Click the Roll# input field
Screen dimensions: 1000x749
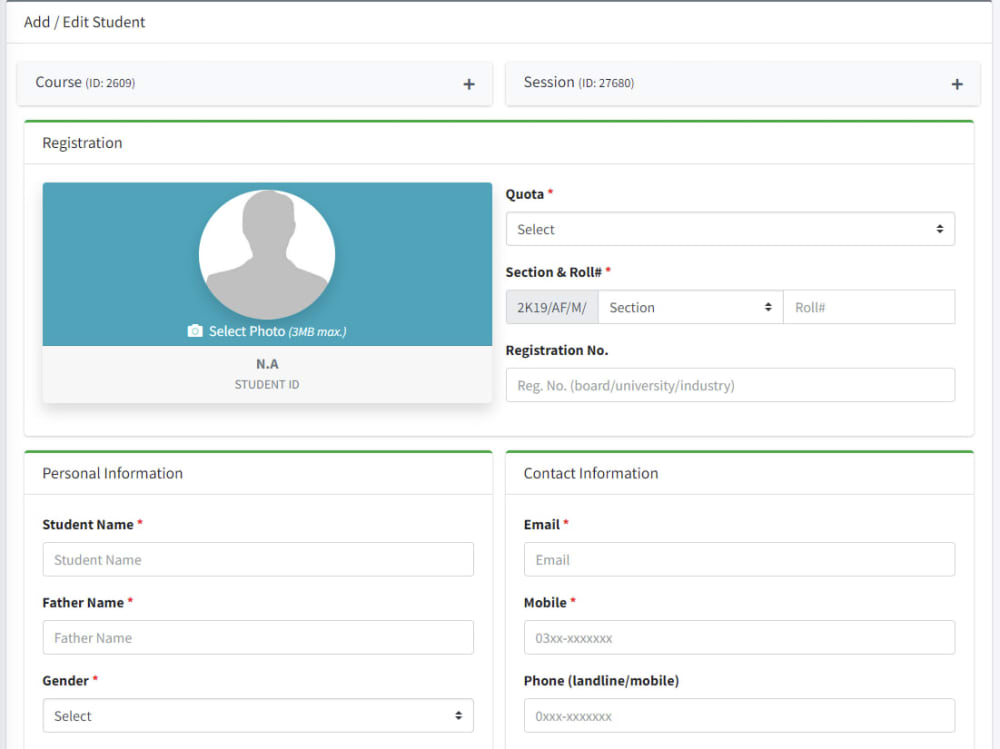tap(869, 308)
